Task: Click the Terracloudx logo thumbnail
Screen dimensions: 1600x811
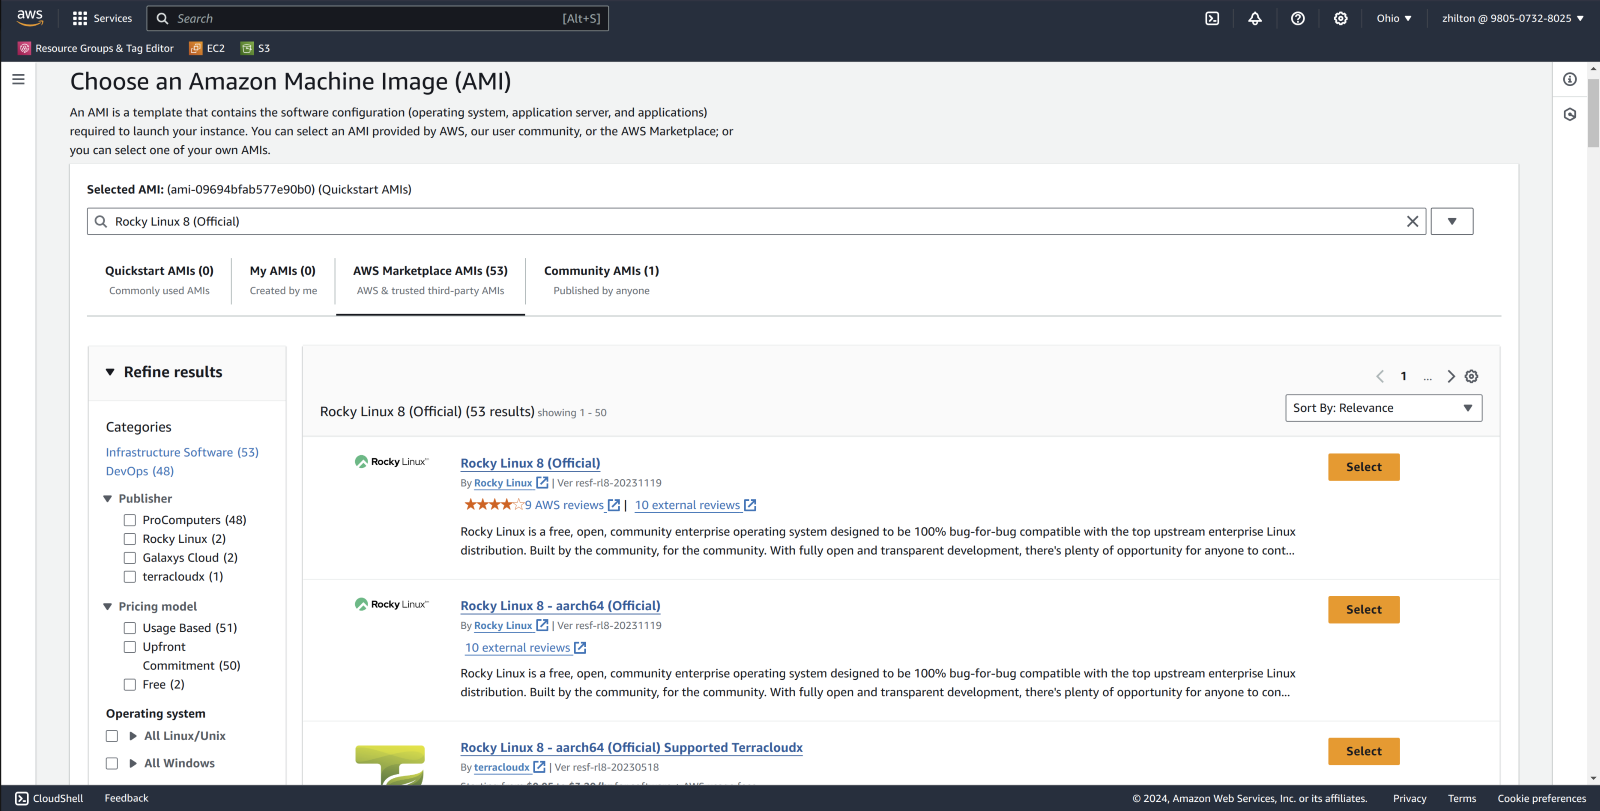Action: click(x=390, y=765)
